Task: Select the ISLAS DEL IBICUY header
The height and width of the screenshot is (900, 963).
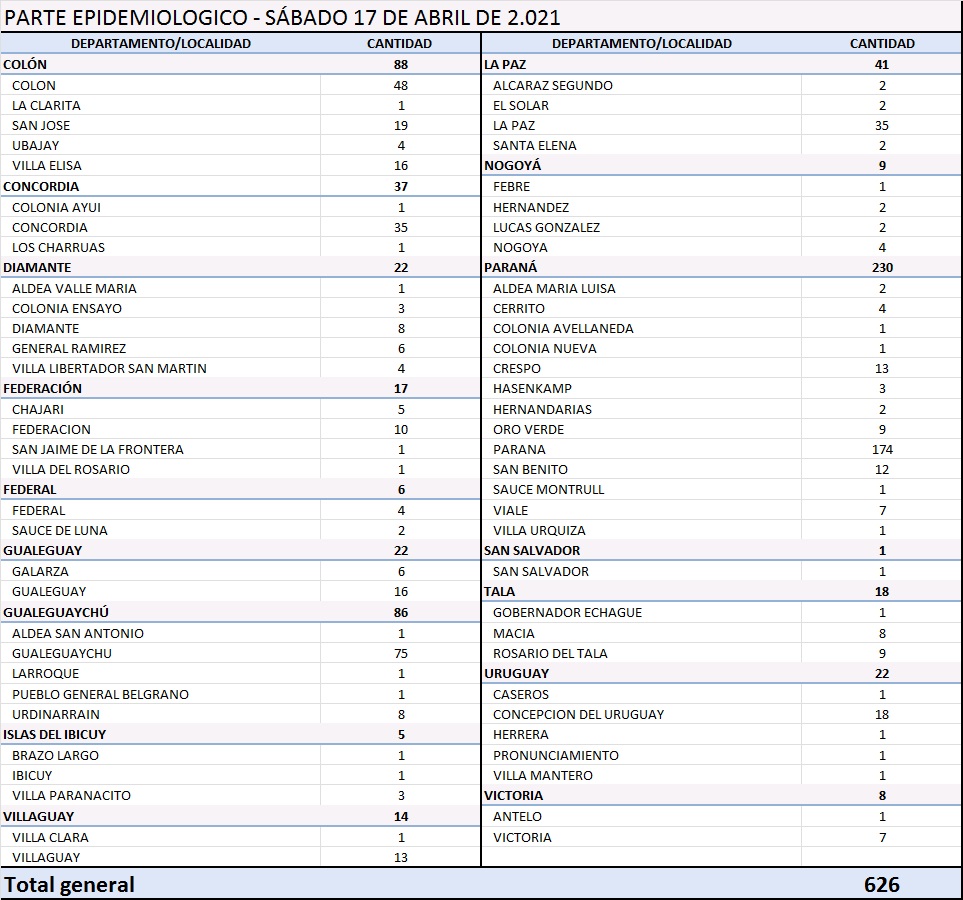Action: click(55, 735)
